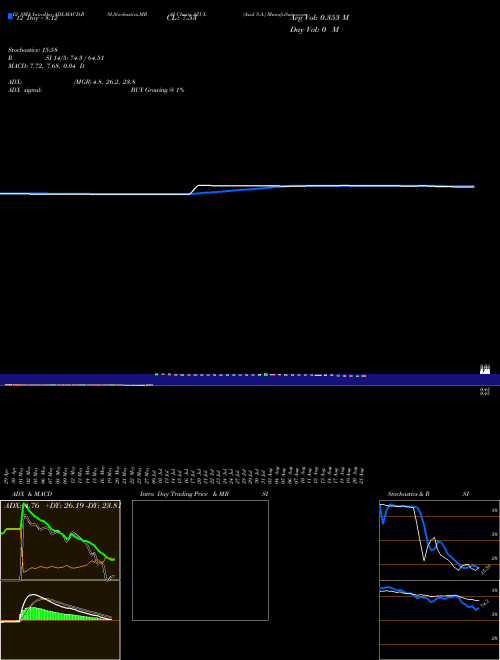Click the 'Day Vol: 0 M' text

pyautogui.click(x=314, y=30)
